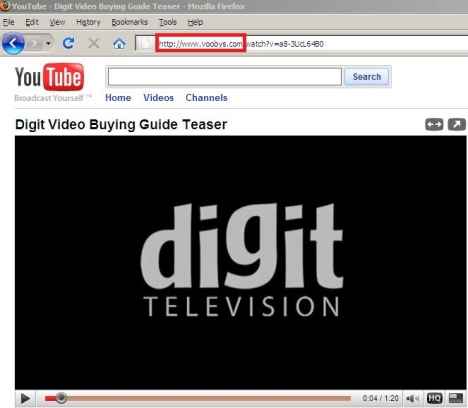Open the Edit menu

[x=32, y=22]
